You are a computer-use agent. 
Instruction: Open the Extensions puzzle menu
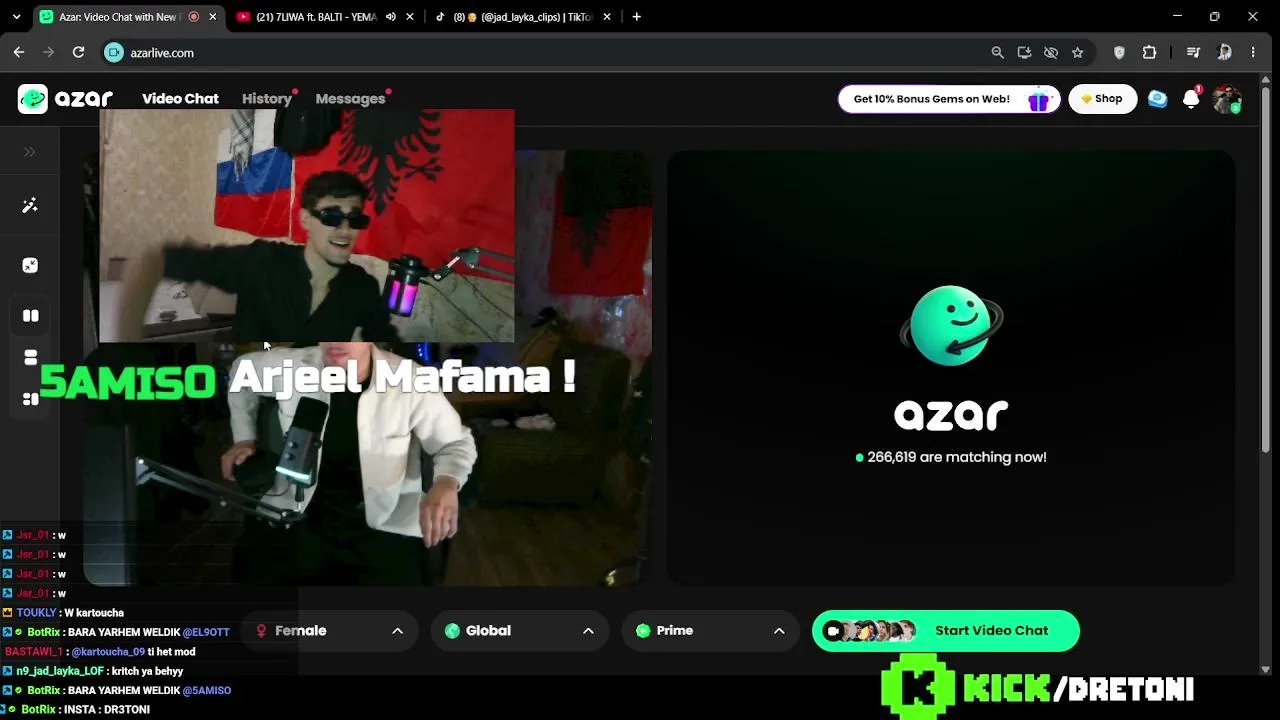(x=1149, y=53)
